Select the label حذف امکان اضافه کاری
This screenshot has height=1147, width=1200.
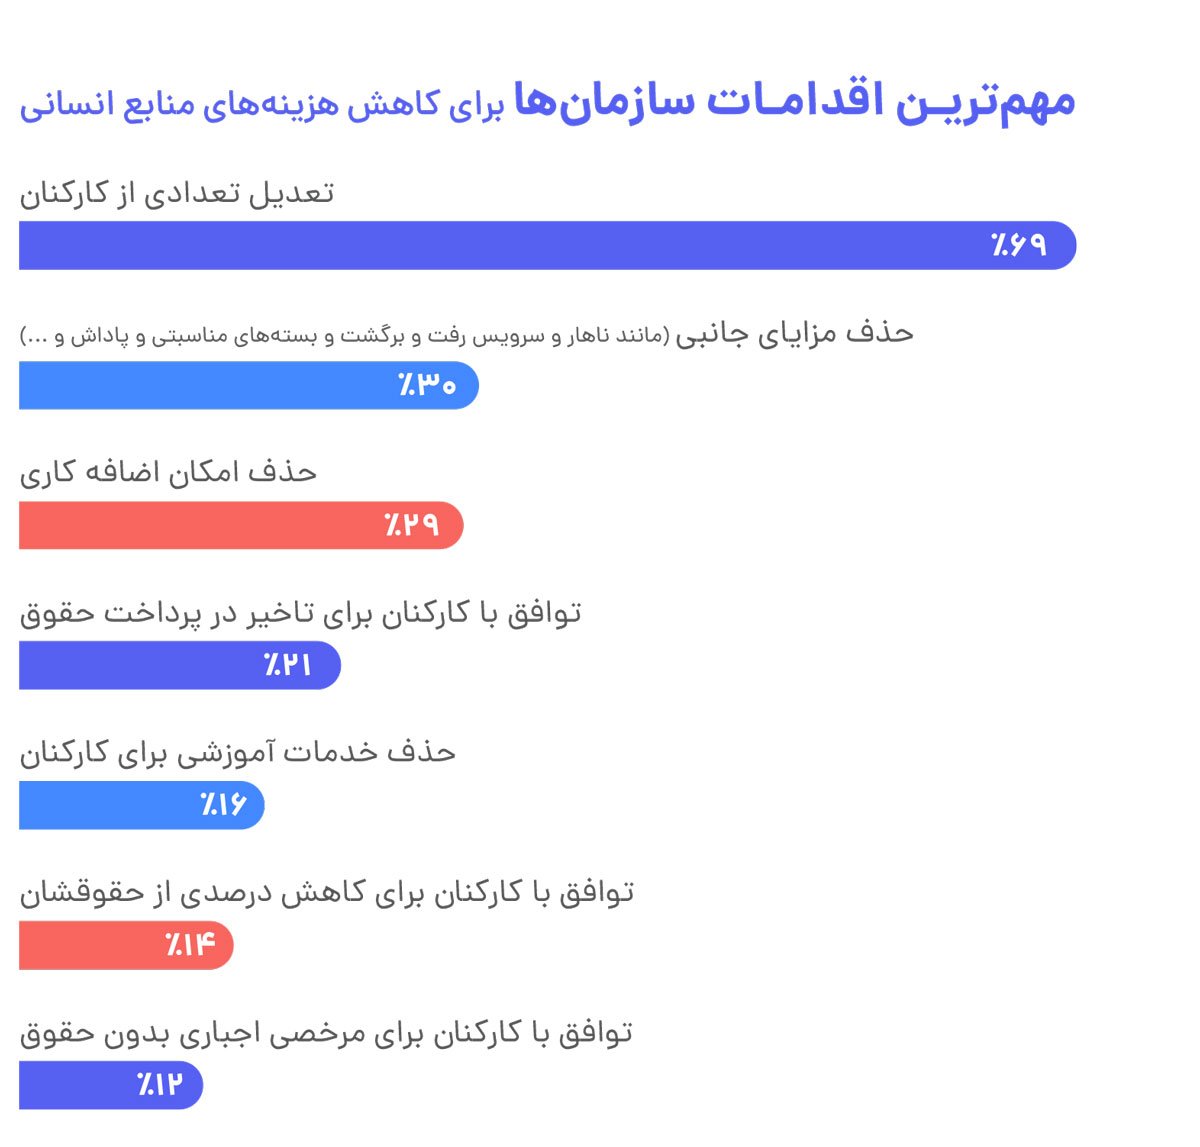tap(168, 472)
